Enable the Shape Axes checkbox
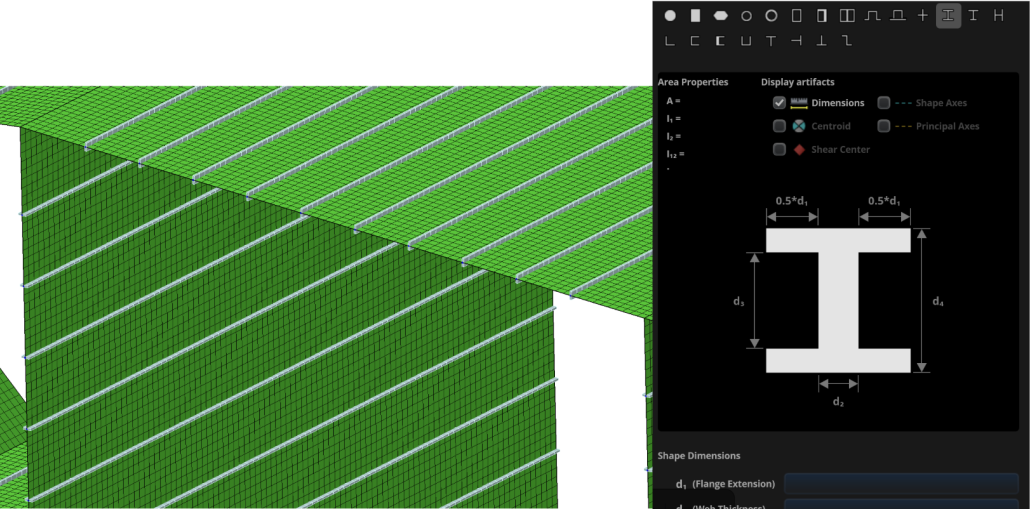This screenshot has height=509, width=1030. pyautogui.click(x=884, y=103)
